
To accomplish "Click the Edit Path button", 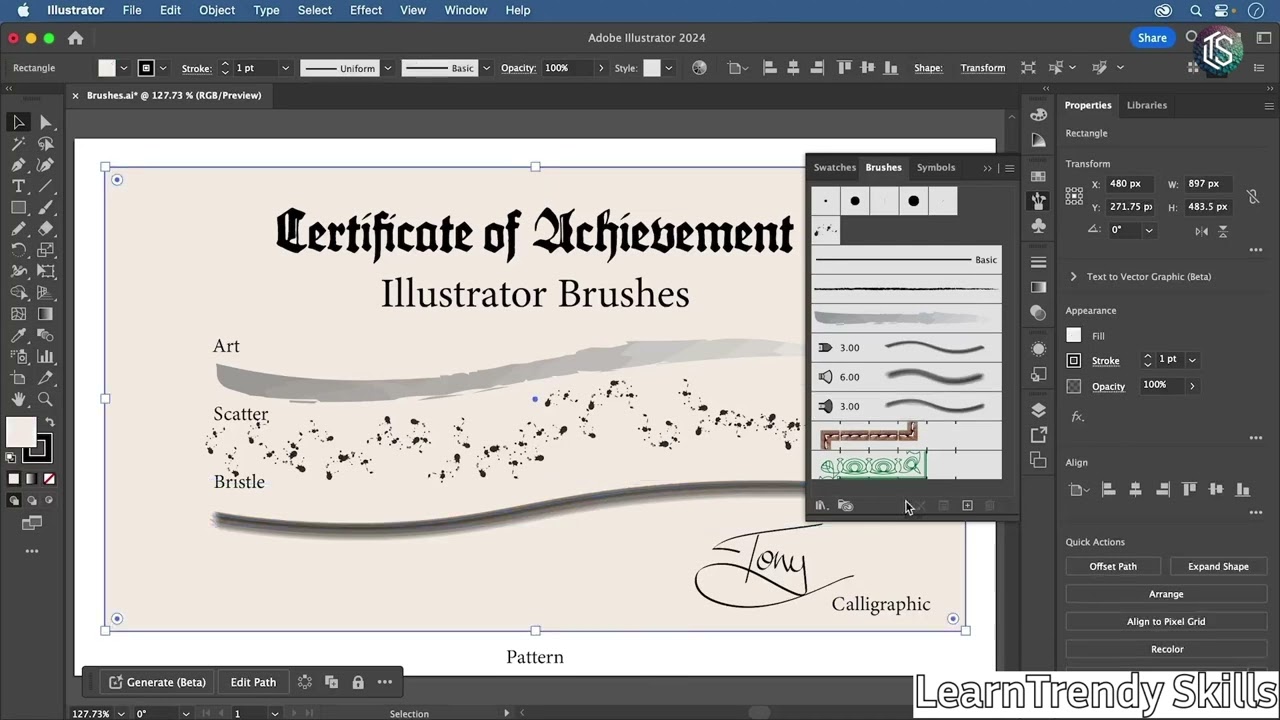I will (253, 682).
